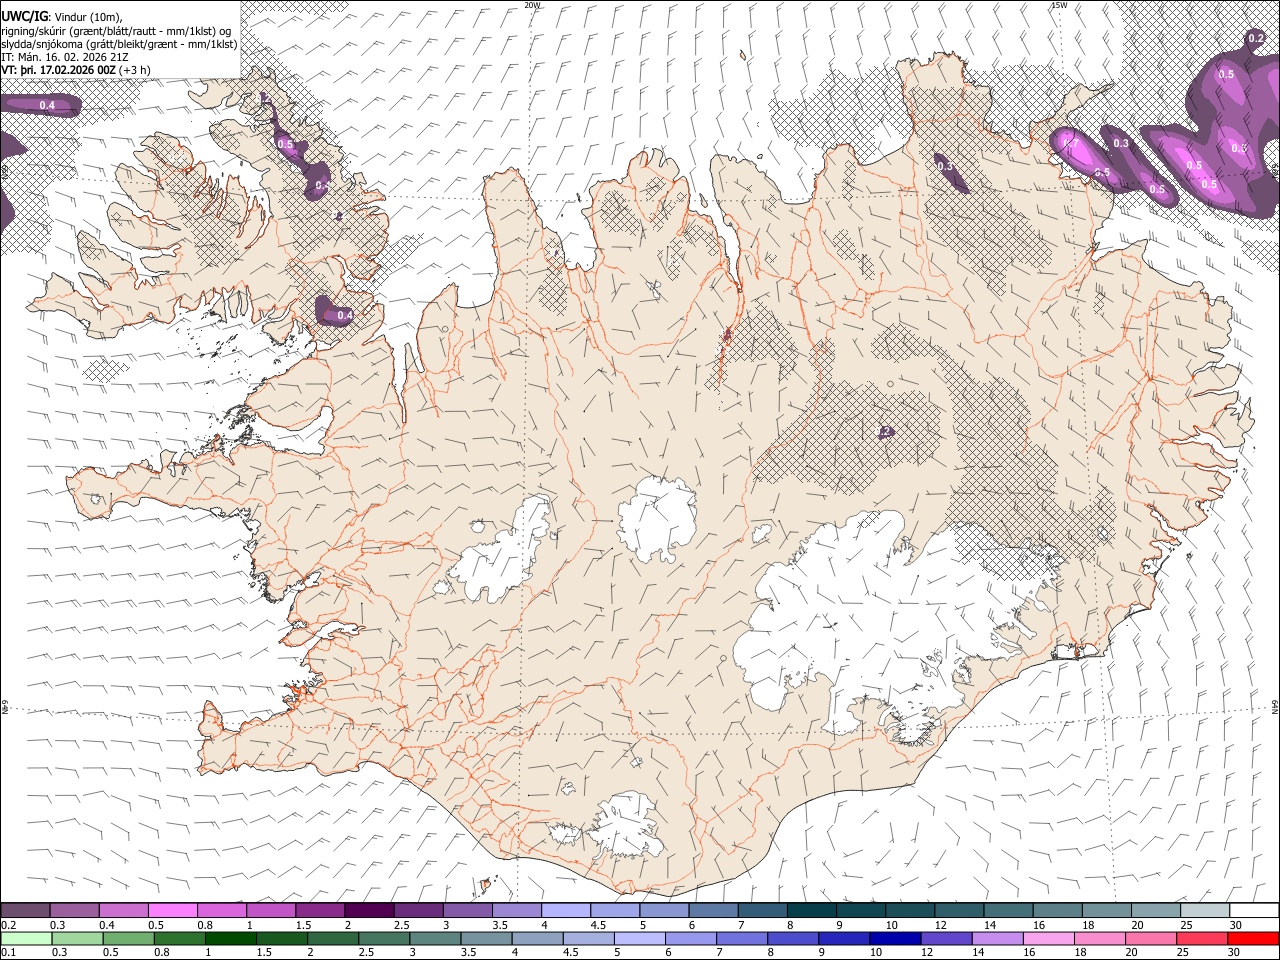Click white upper swatch labeled 30
Image resolution: width=1280 pixels, height=960 pixels.
(x=1252, y=911)
